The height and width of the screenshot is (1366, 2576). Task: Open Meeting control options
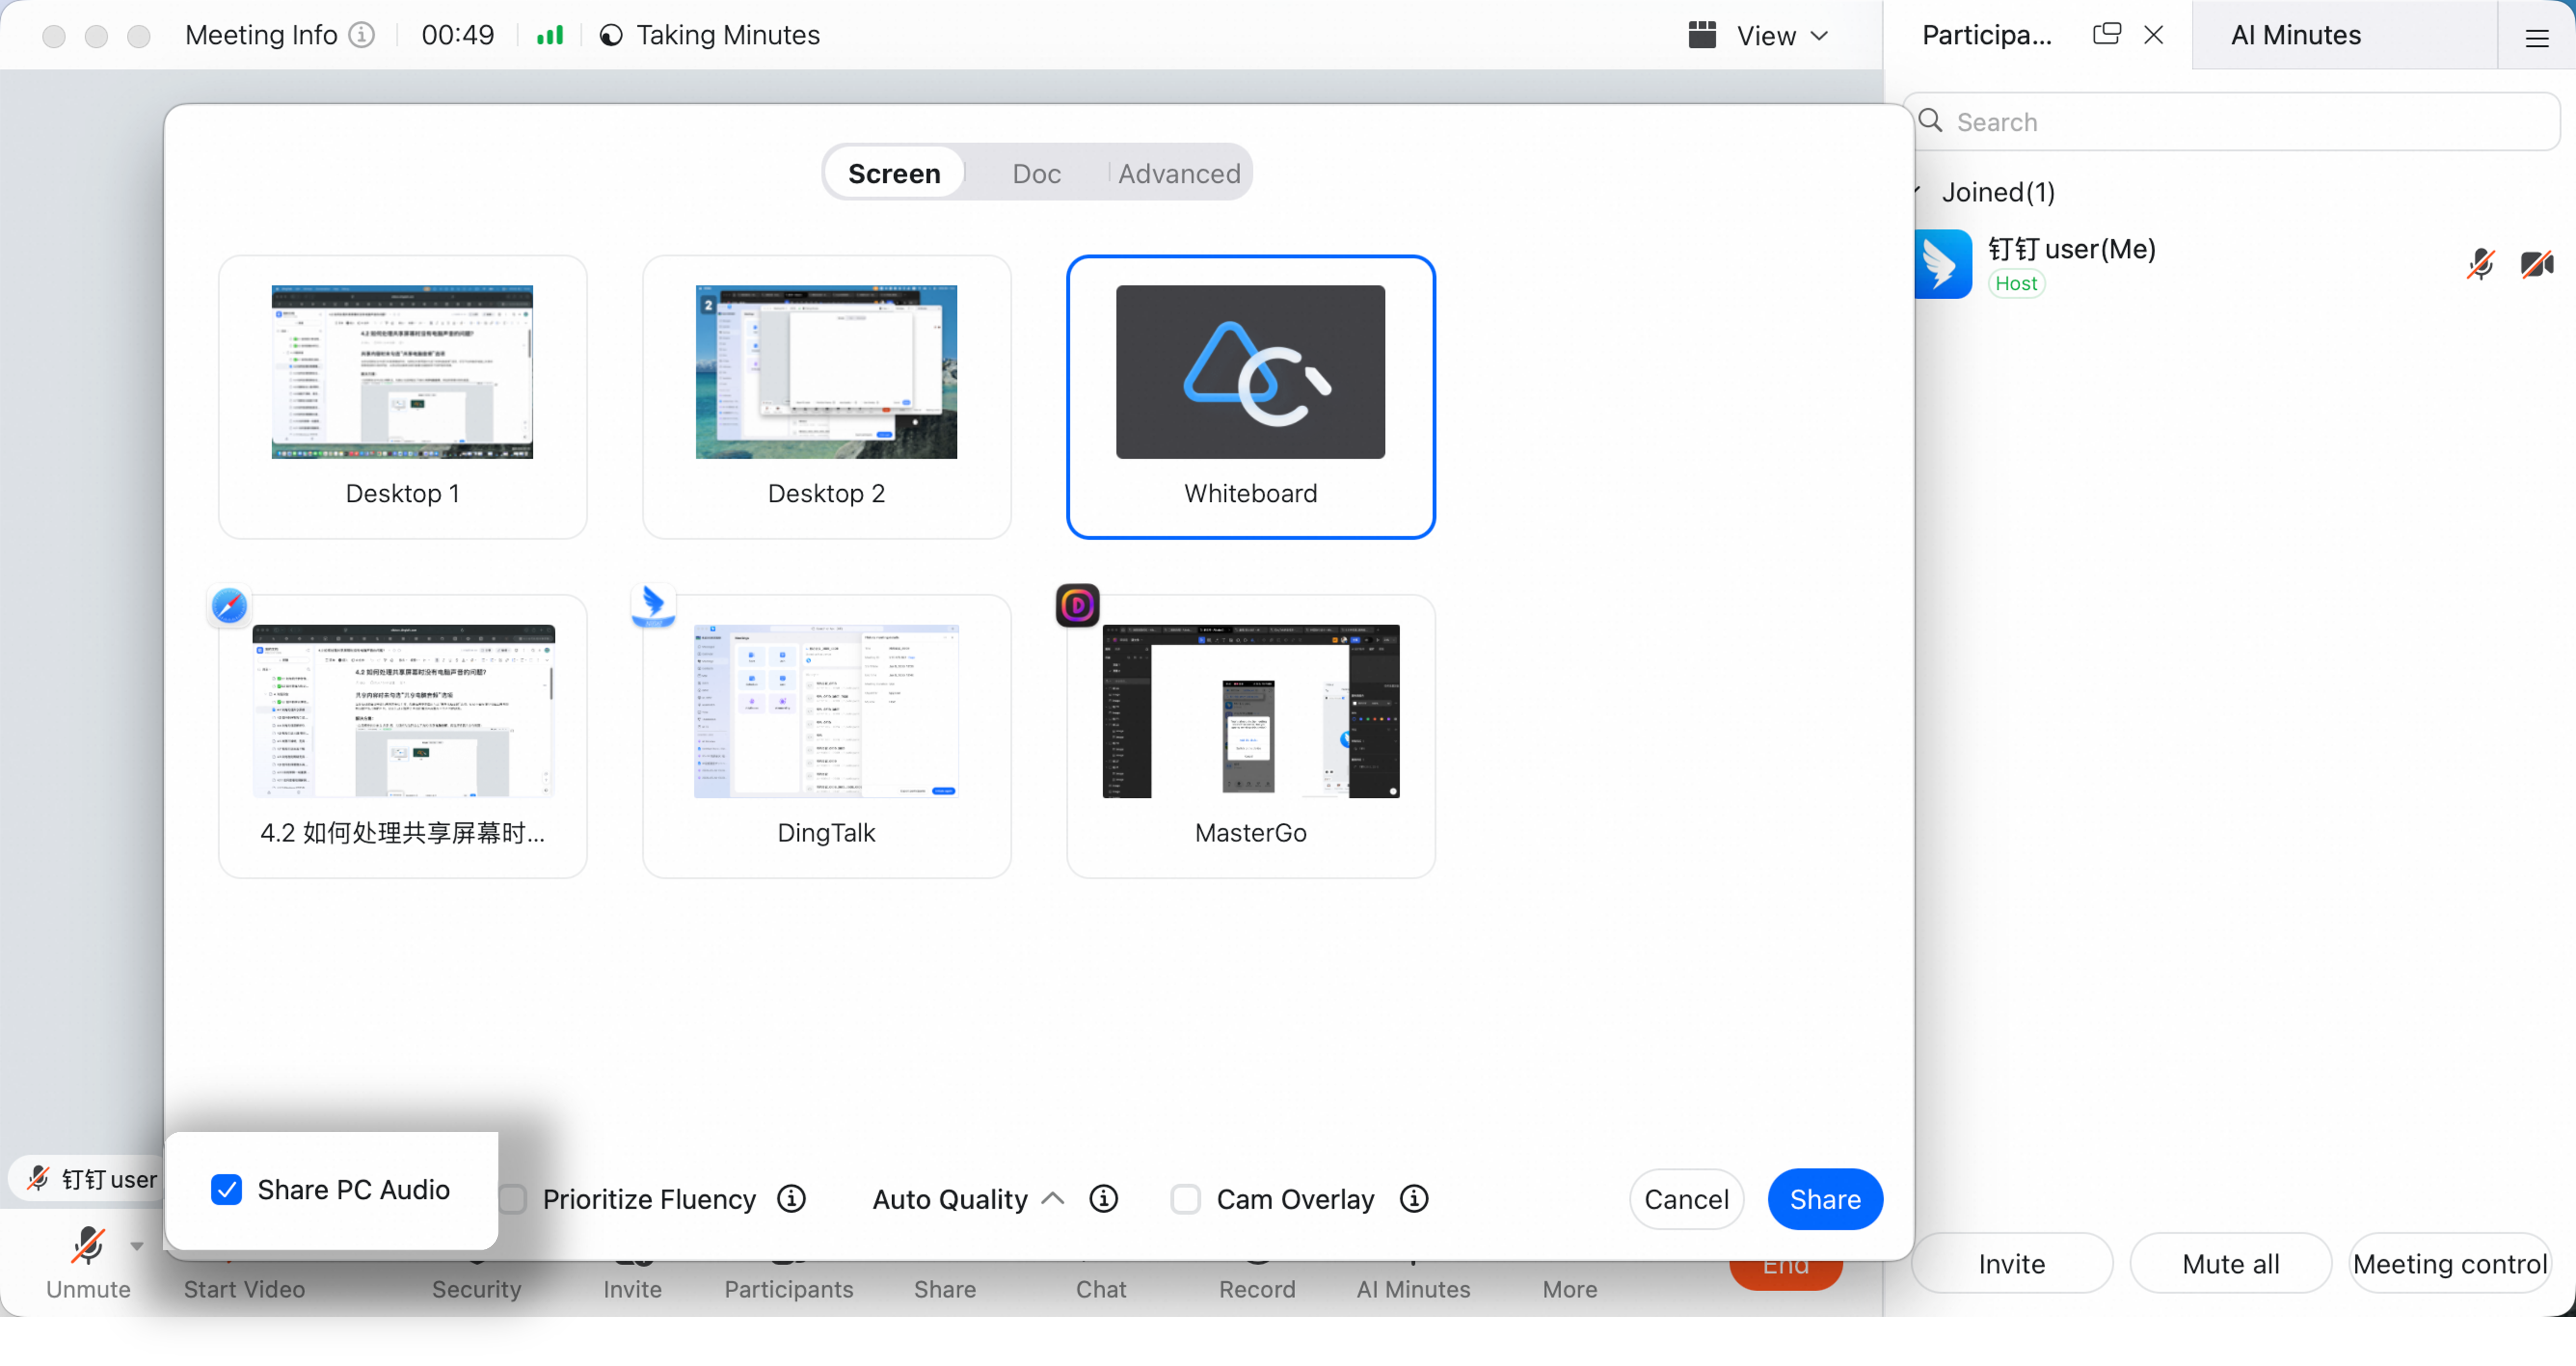2450,1263
